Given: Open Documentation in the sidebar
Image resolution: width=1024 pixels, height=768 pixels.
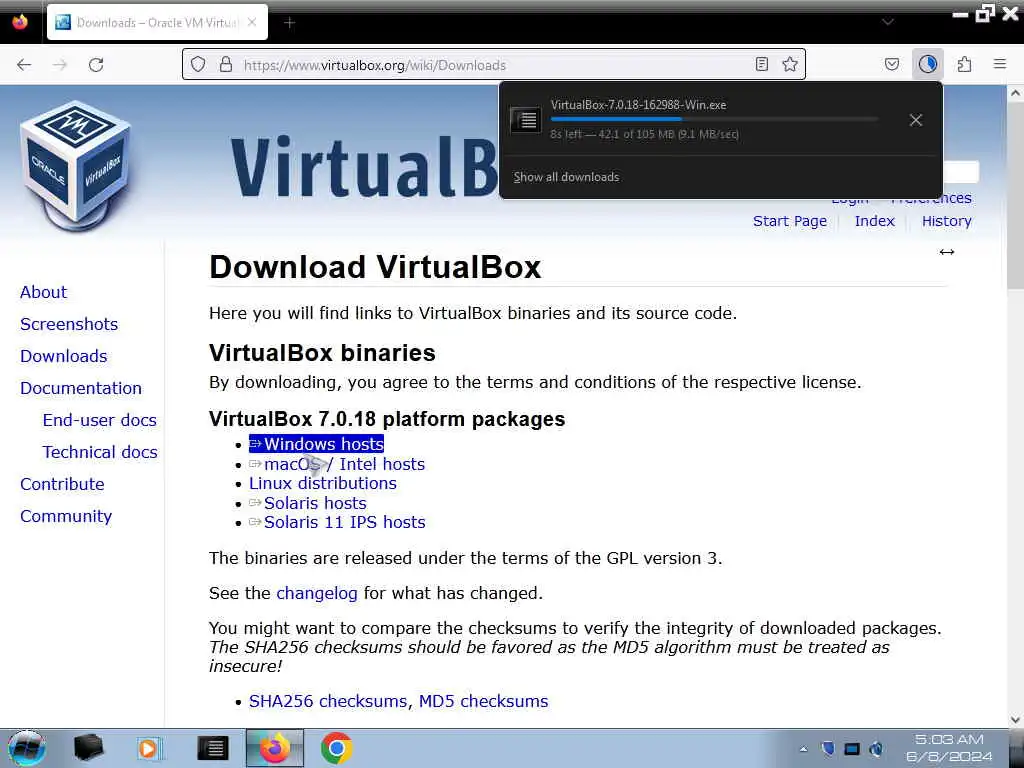Looking at the screenshot, I should 81,388.
